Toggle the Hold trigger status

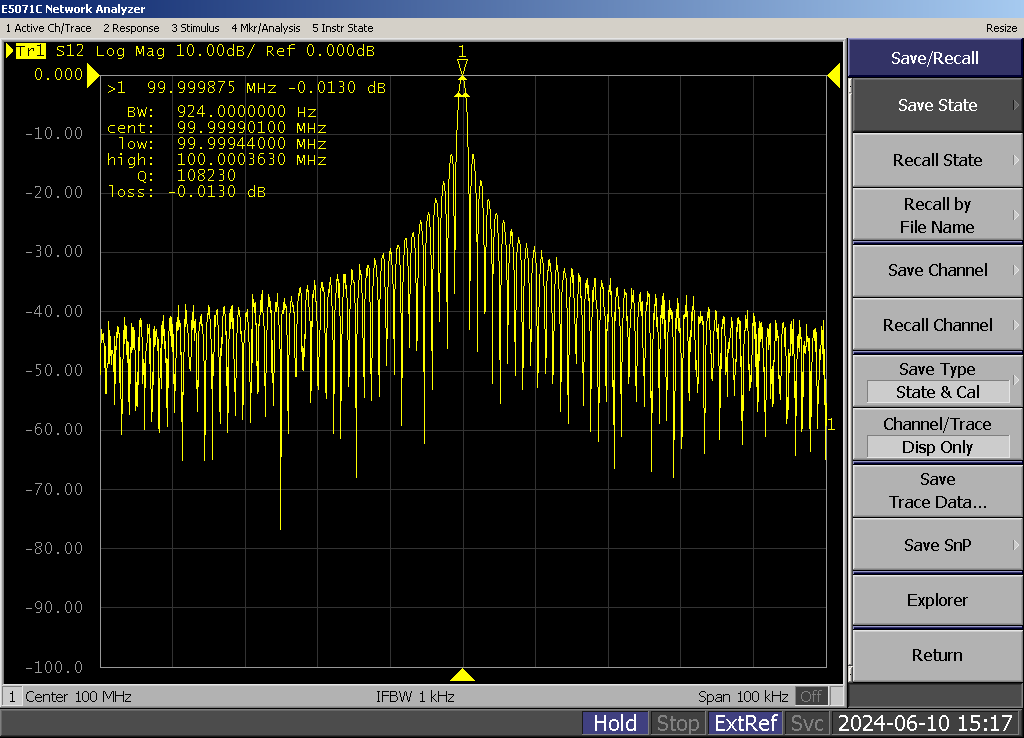tap(614, 723)
